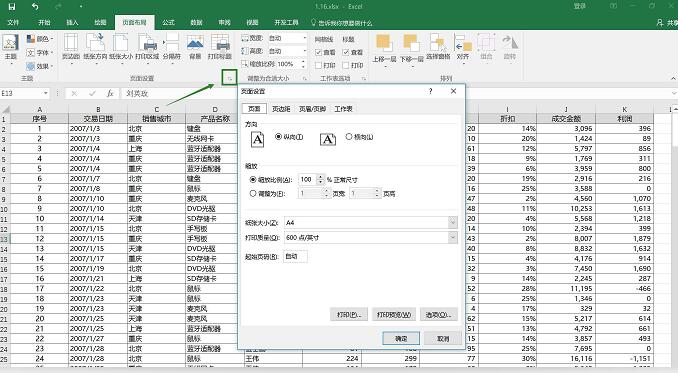Click 取消 (Cancel) in Page Setup
678x373 pixels.
pyautogui.click(x=443, y=338)
